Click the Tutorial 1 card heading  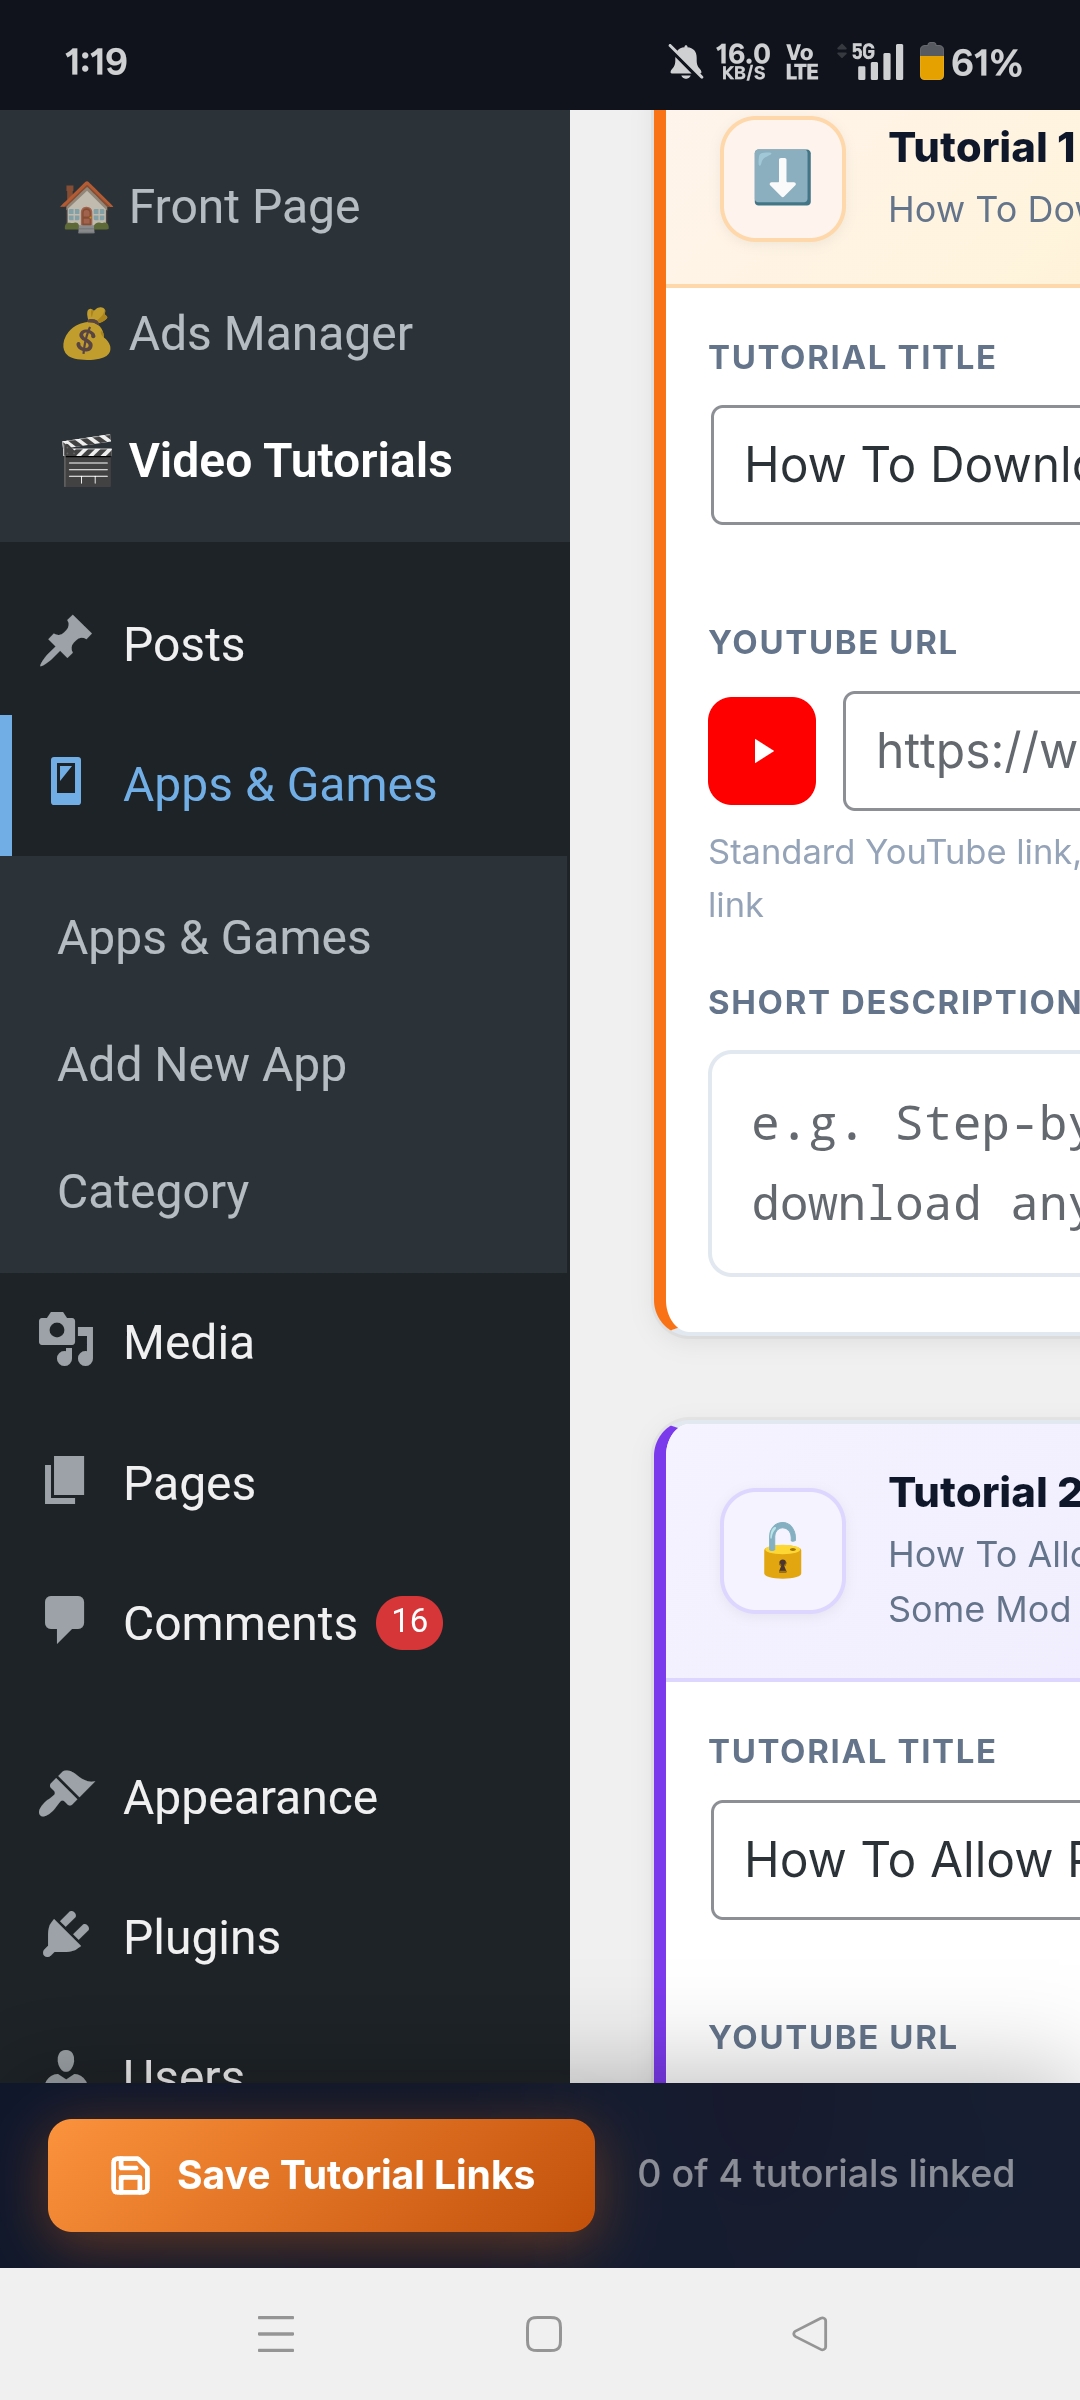click(x=983, y=147)
